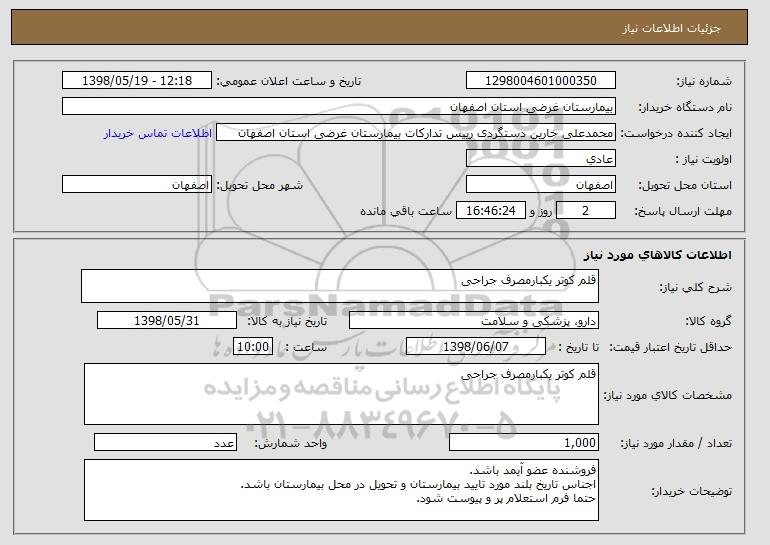The image size is (770, 545).
Task: Click the delivery city field next to شهر محل تحویل
Action: click(137, 185)
